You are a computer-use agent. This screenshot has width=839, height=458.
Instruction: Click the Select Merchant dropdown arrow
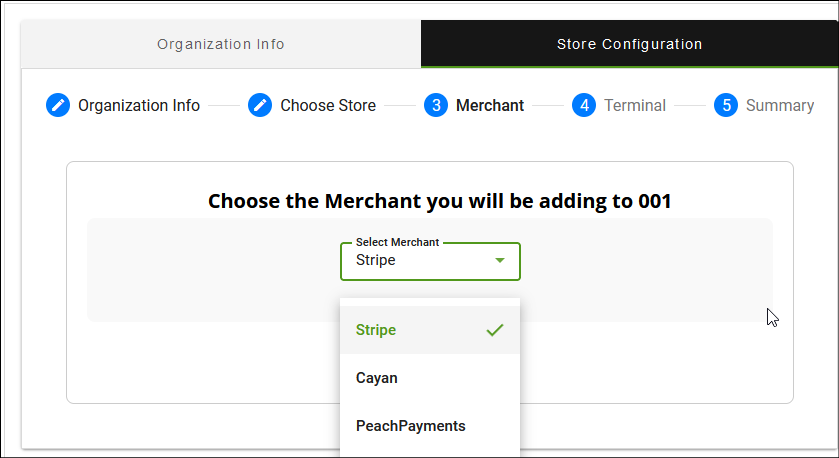(x=500, y=261)
